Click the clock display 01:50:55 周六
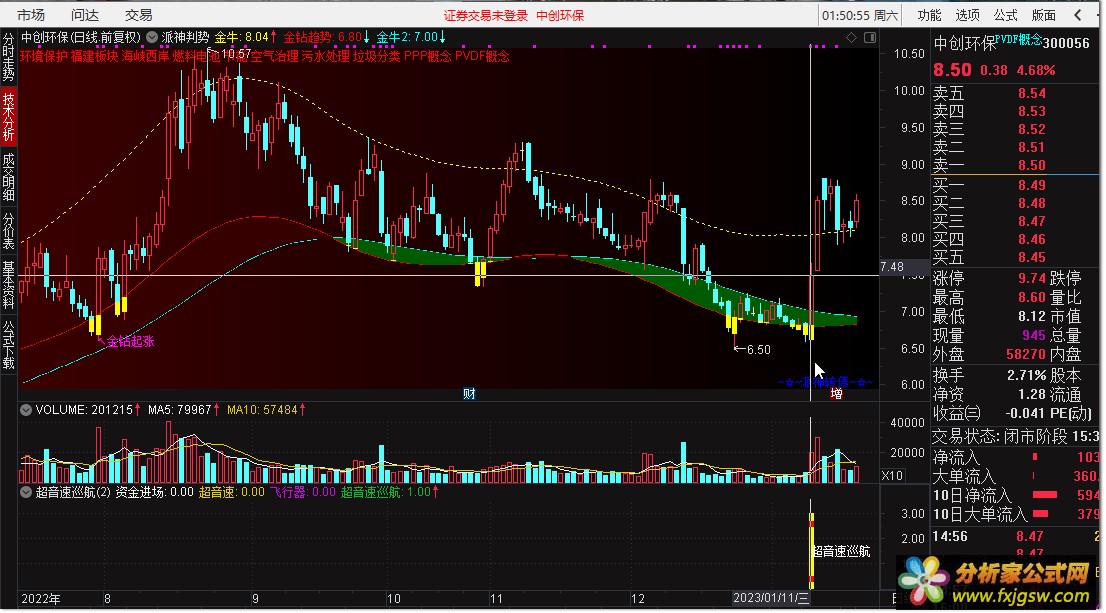The width and height of the screenshot is (1106, 613). [x=860, y=16]
